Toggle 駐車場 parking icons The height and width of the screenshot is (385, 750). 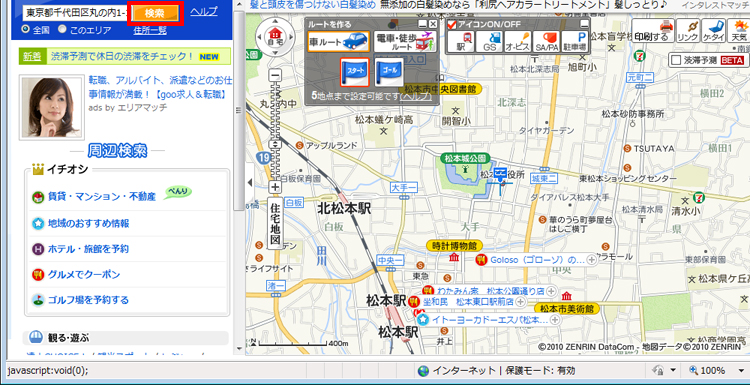coord(575,42)
